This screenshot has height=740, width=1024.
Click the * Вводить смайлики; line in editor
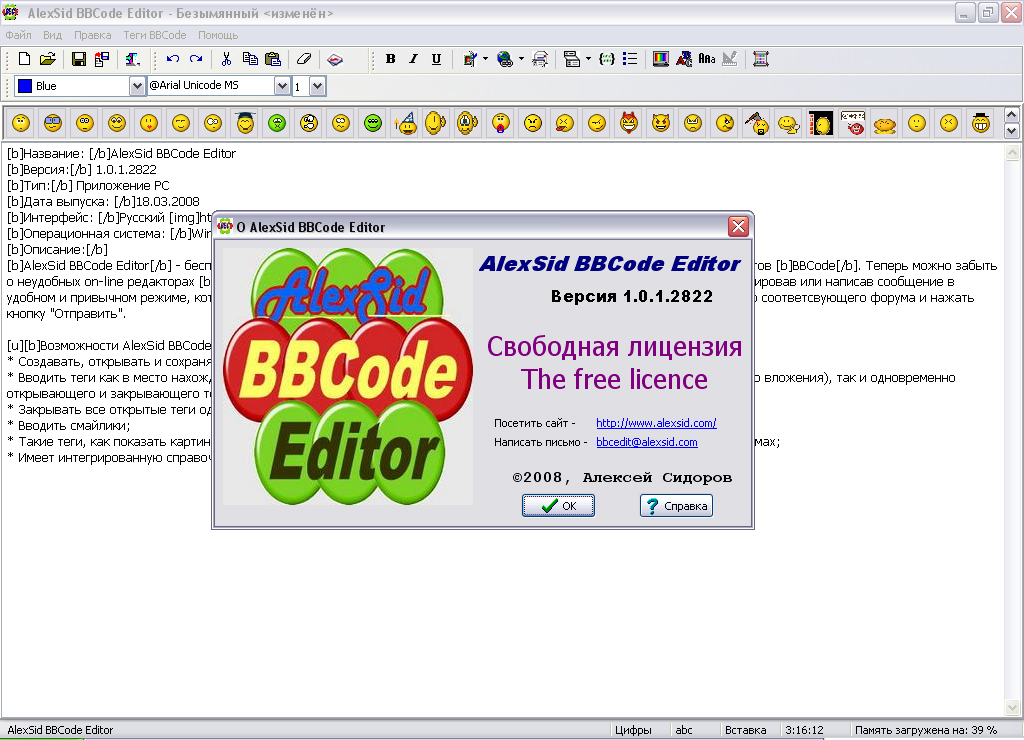[x=69, y=426]
